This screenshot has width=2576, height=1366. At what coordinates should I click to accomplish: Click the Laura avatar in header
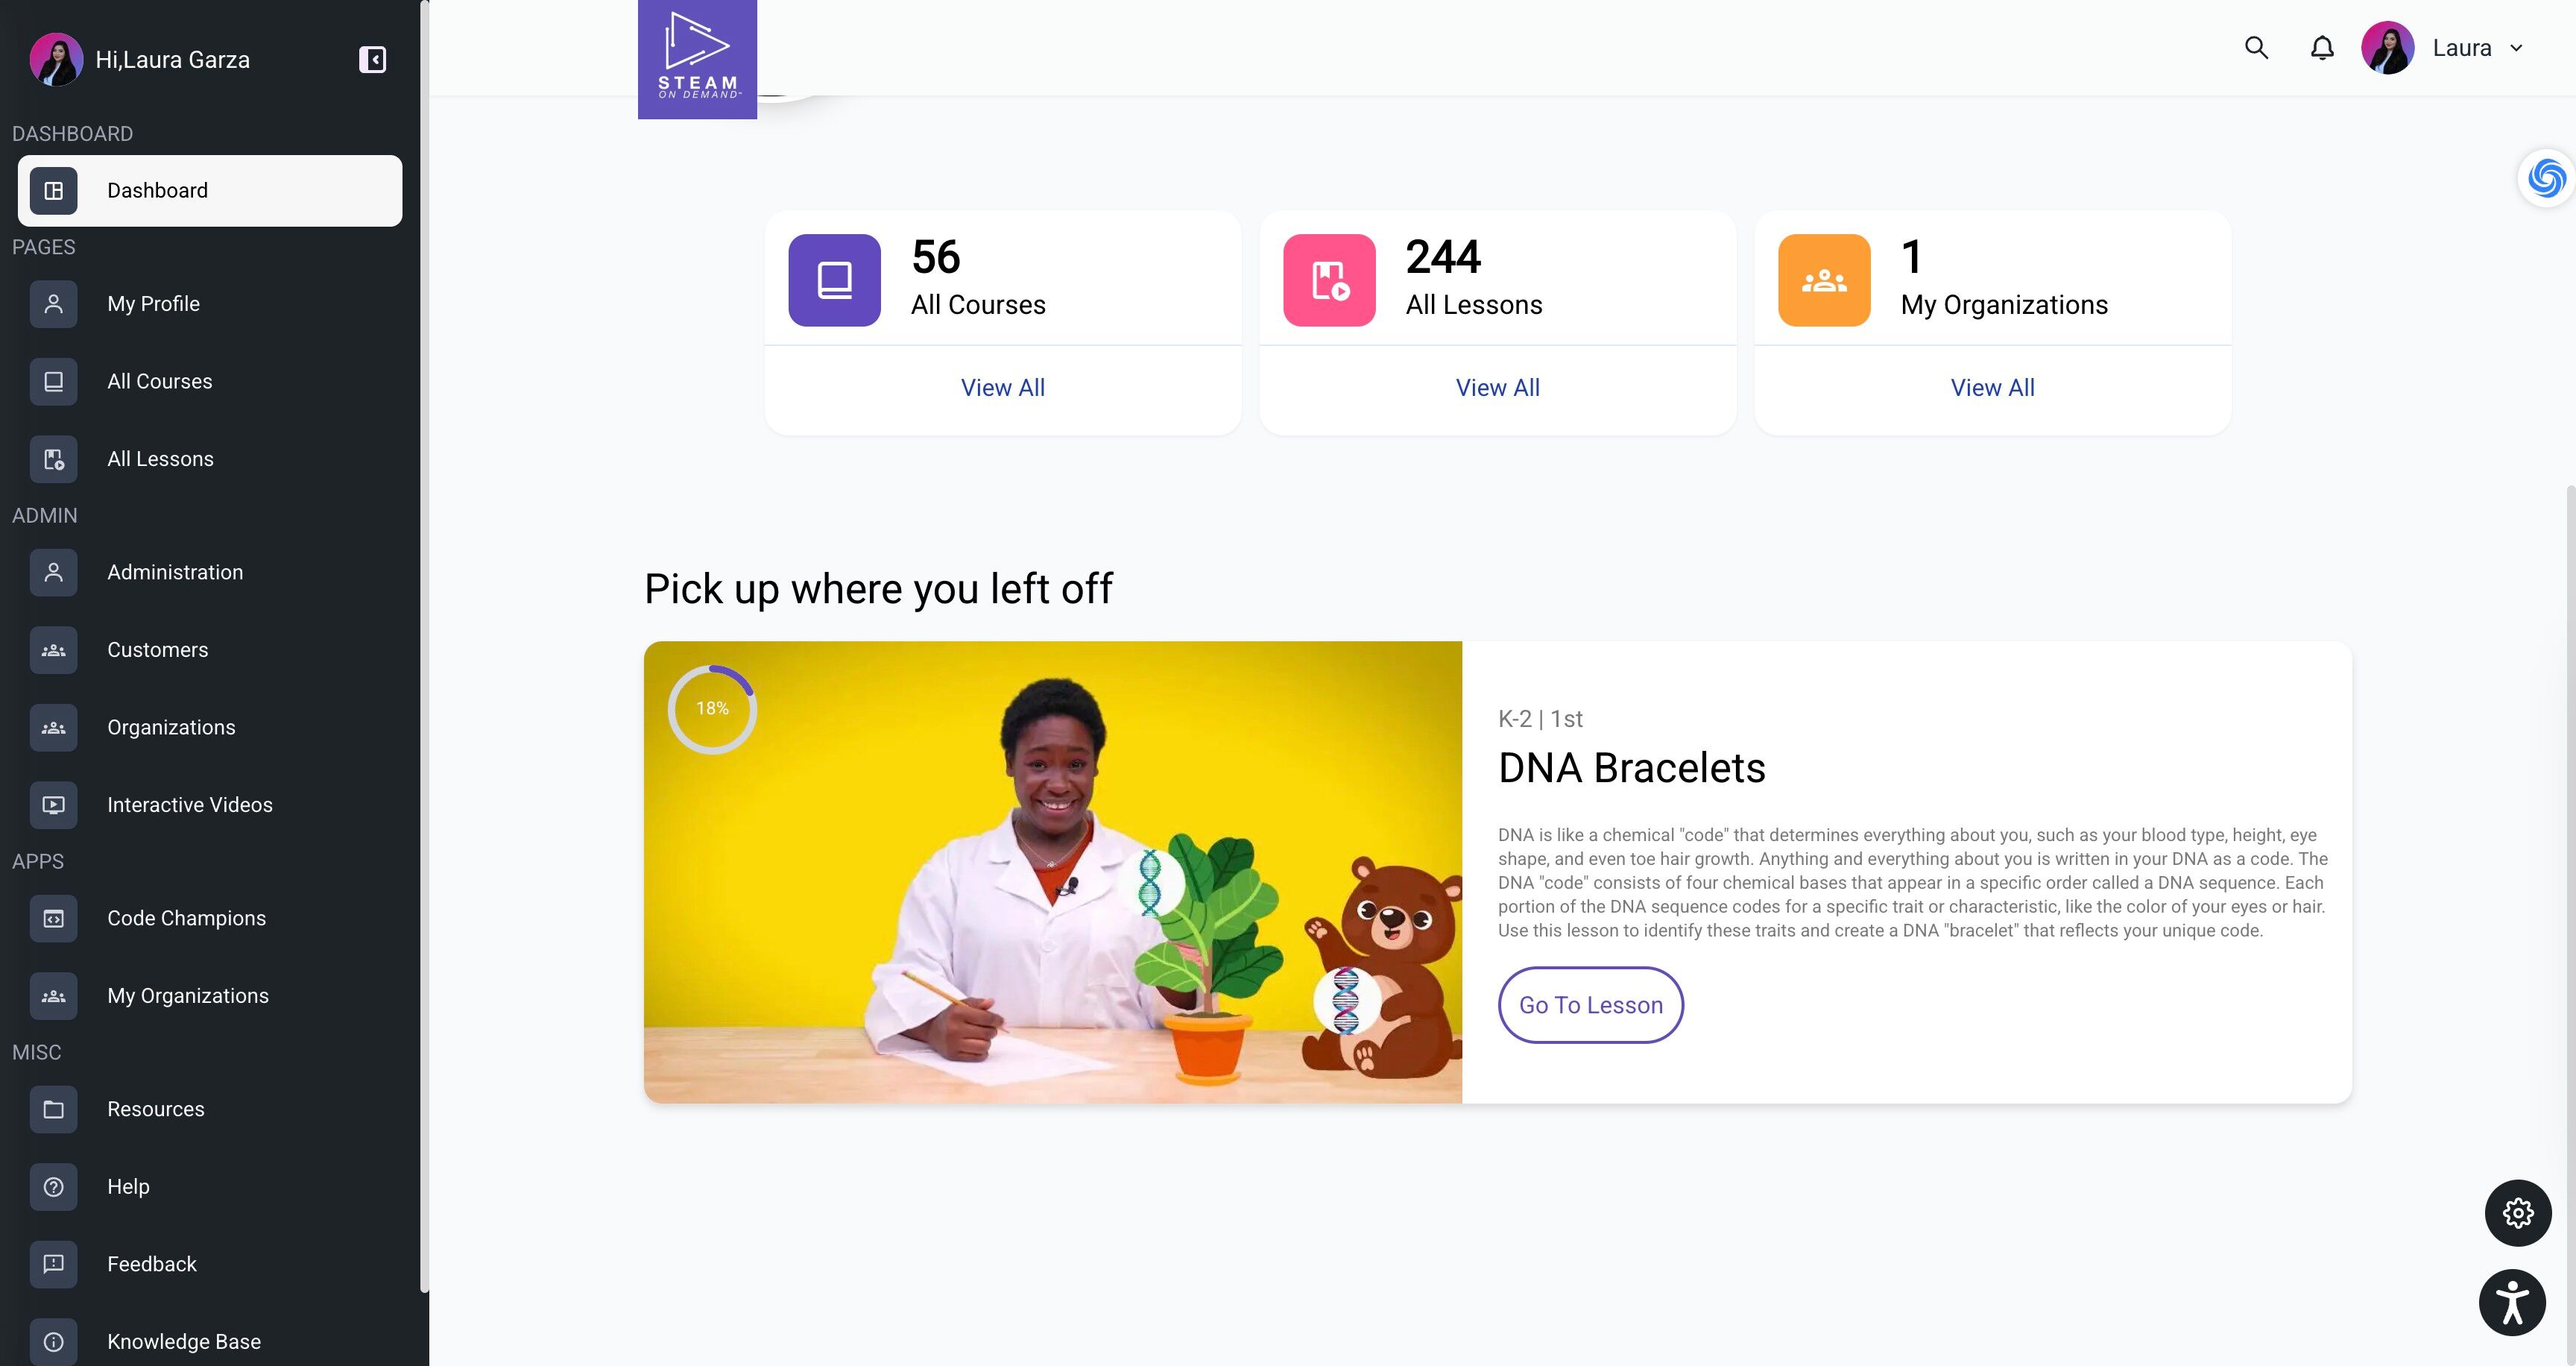2388,48
